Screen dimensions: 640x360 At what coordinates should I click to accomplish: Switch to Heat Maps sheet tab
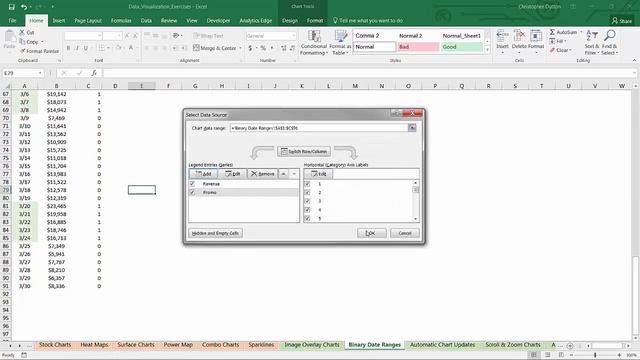tap(94, 345)
